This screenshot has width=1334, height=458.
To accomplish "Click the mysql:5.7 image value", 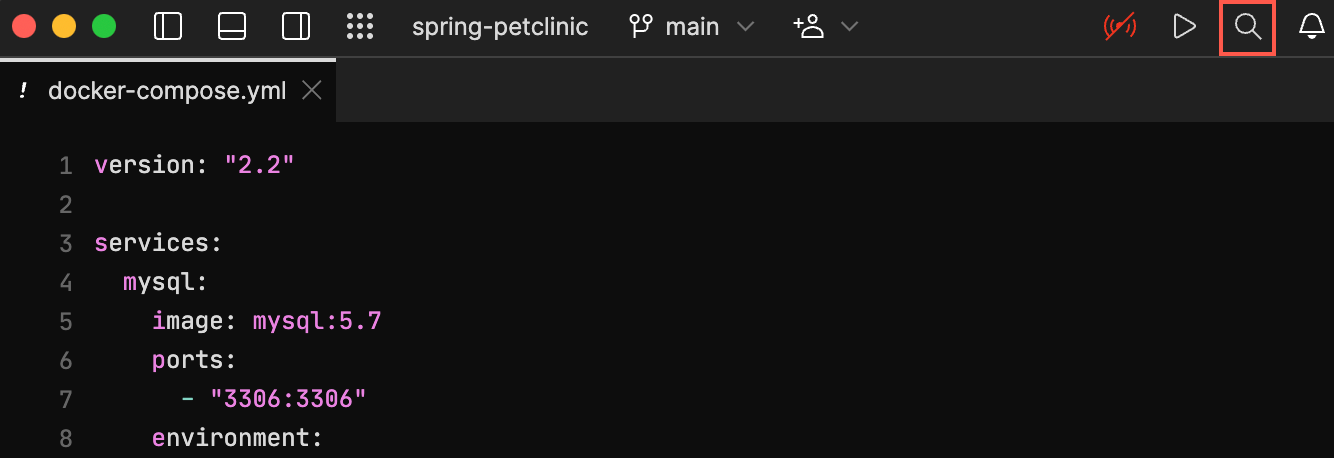I will 317,322.
